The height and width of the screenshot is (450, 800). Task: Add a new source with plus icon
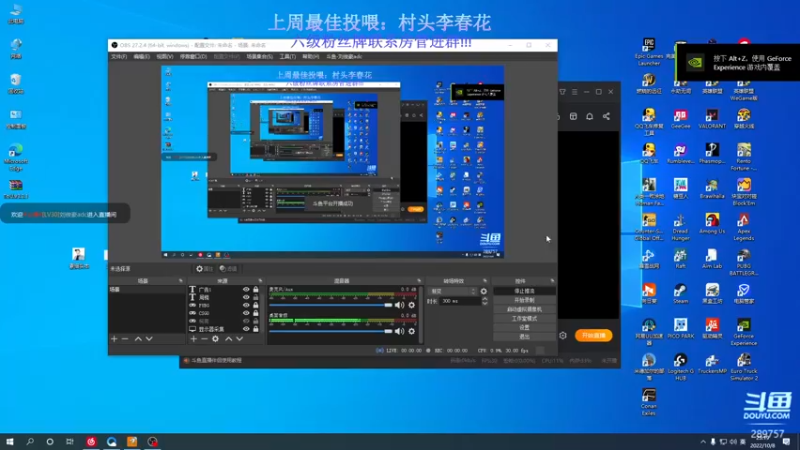(x=193, y=339)
